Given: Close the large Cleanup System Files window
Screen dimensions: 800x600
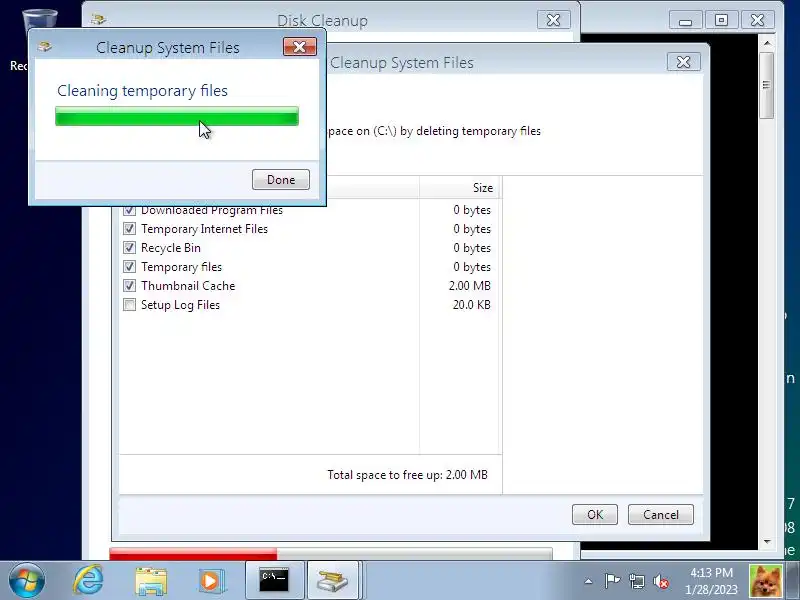Looking at the screenshot, I should (684, 62).
